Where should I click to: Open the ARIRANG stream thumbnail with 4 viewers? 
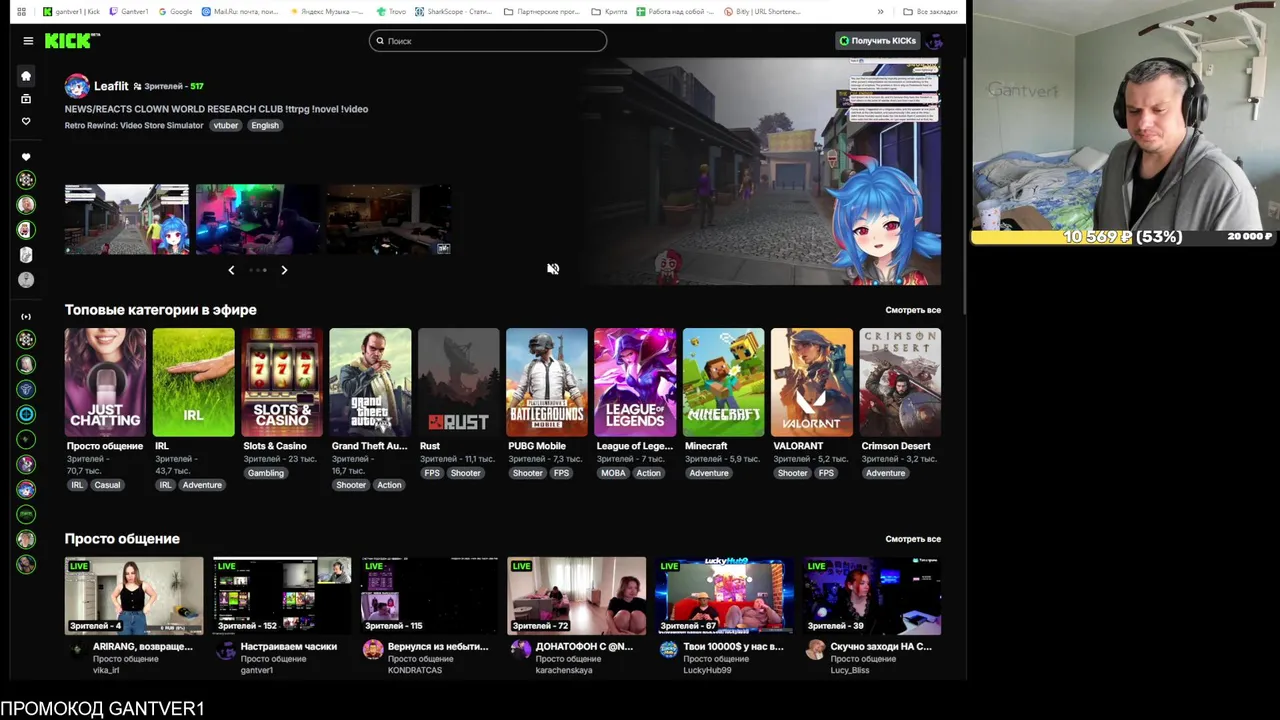click(134, 595)
